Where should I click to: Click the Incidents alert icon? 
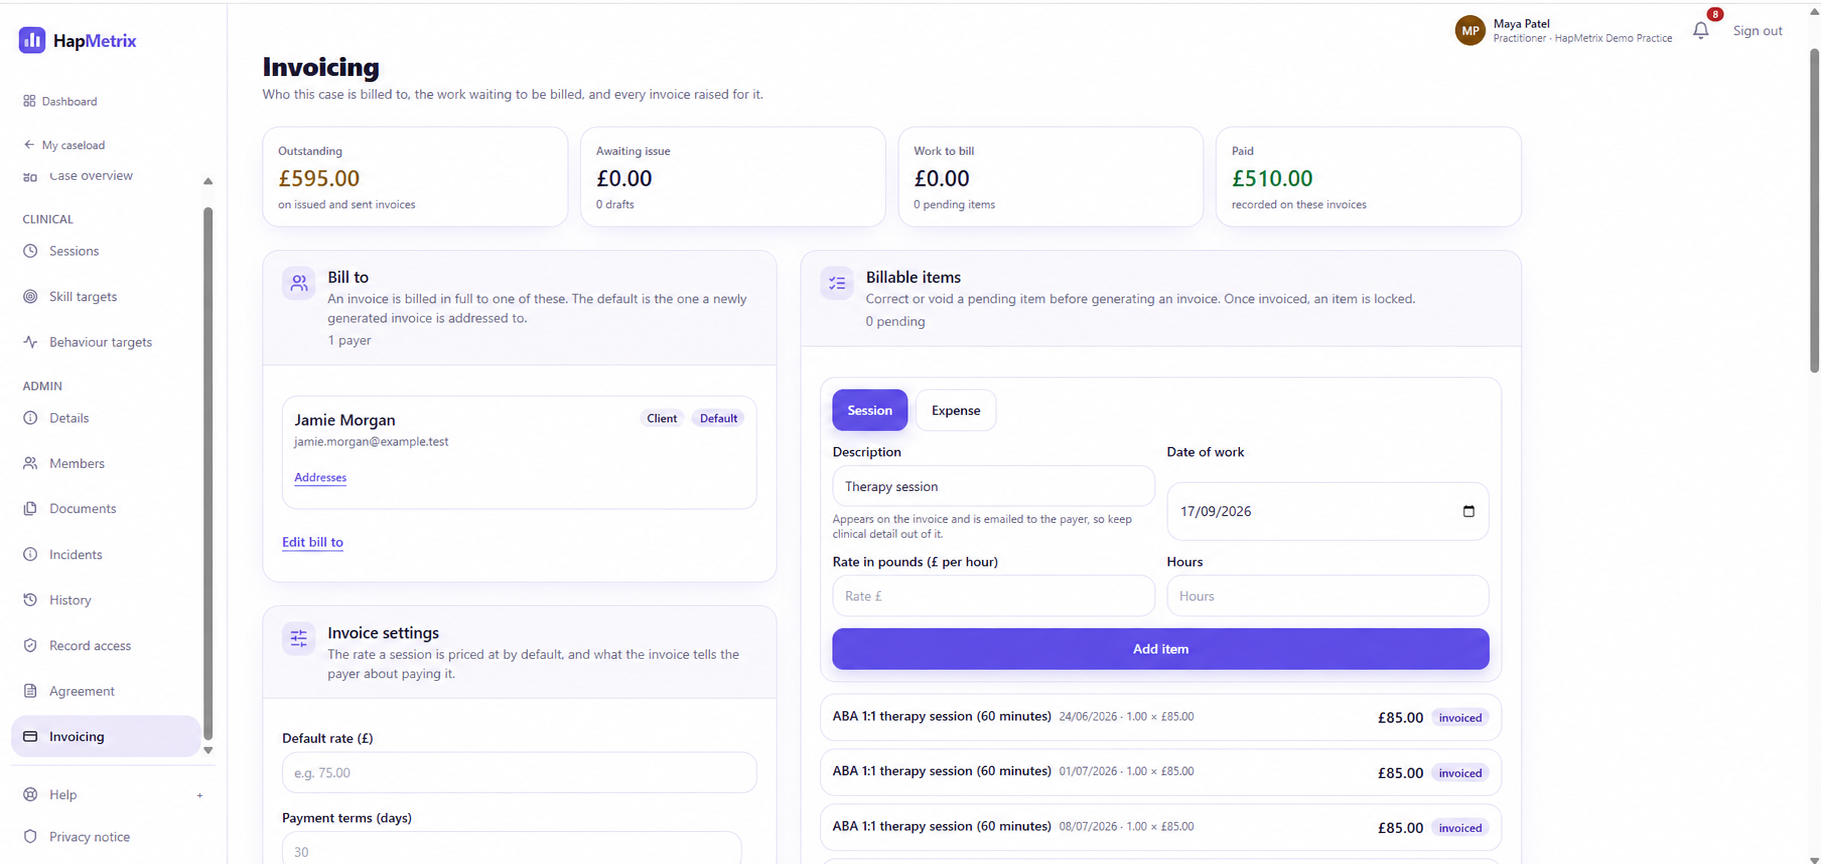[x=30, y=554]
